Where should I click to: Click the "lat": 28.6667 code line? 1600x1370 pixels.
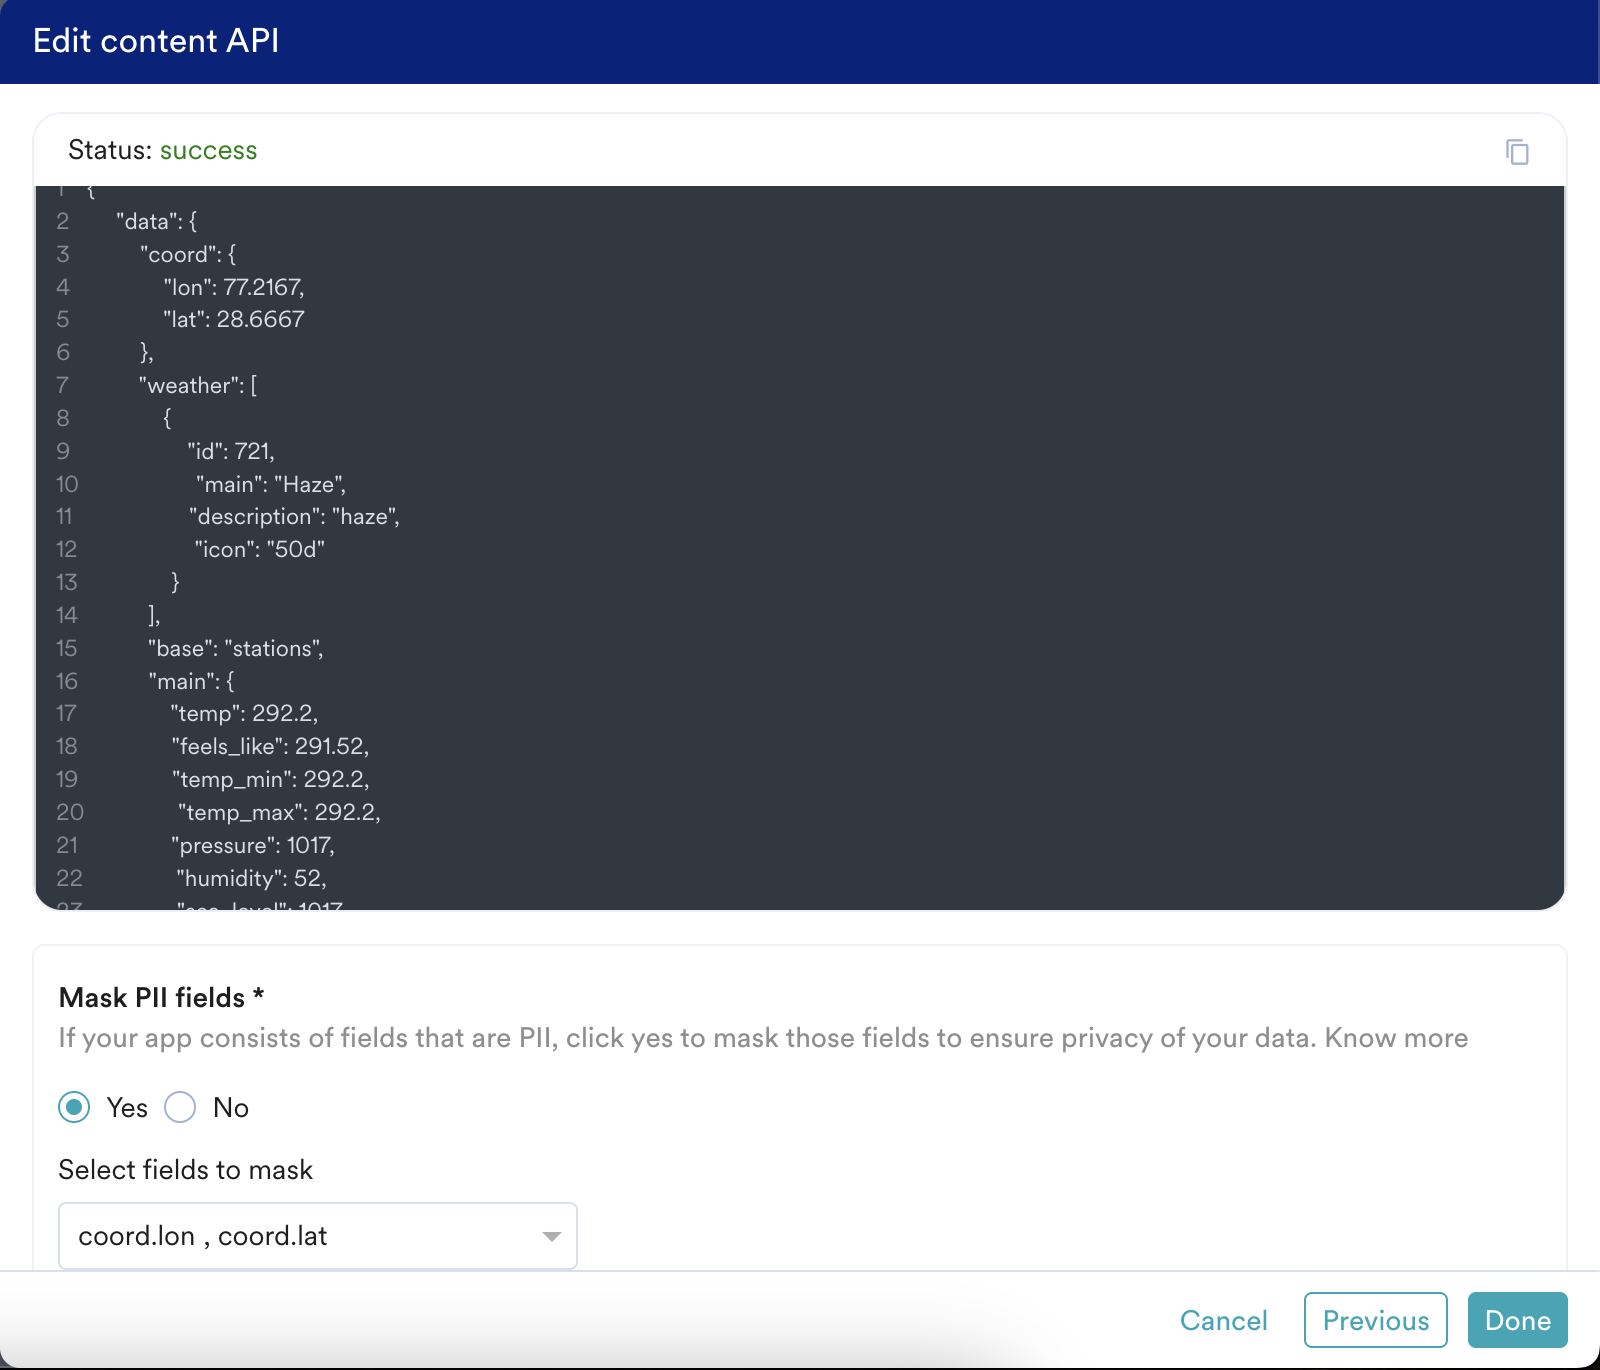234,319
